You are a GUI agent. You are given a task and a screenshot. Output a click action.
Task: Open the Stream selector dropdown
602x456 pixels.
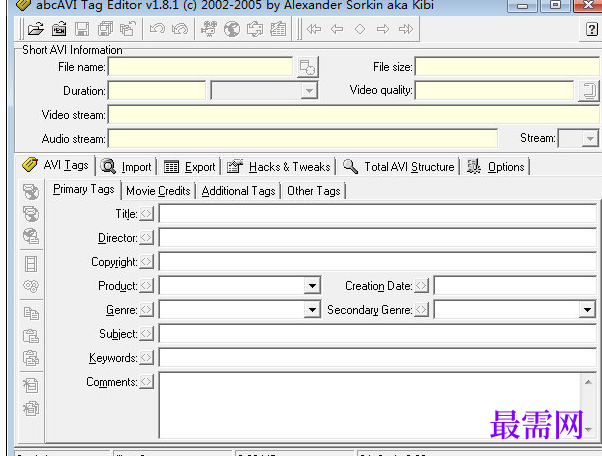(x=590, y=138)
